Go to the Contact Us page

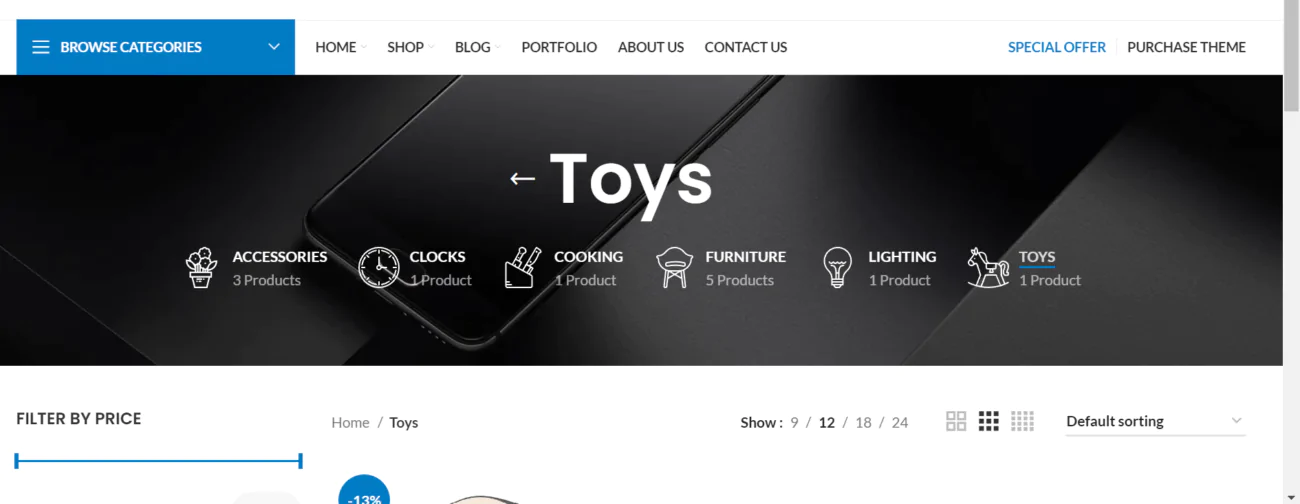coord(746,47)
